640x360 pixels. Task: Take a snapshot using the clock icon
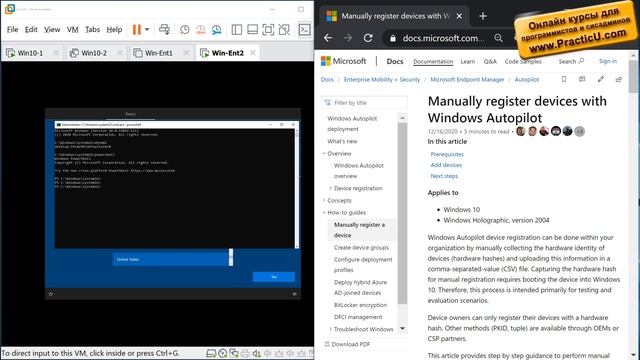click(184, 29)
